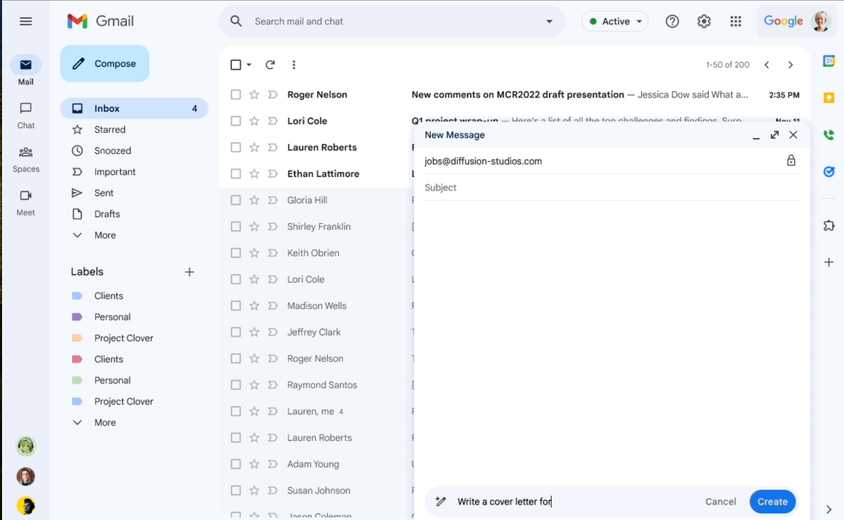Open Calendar in the right side panel
Image resolution: width=844 pixels, height=520 pixels.
point(829,61)
